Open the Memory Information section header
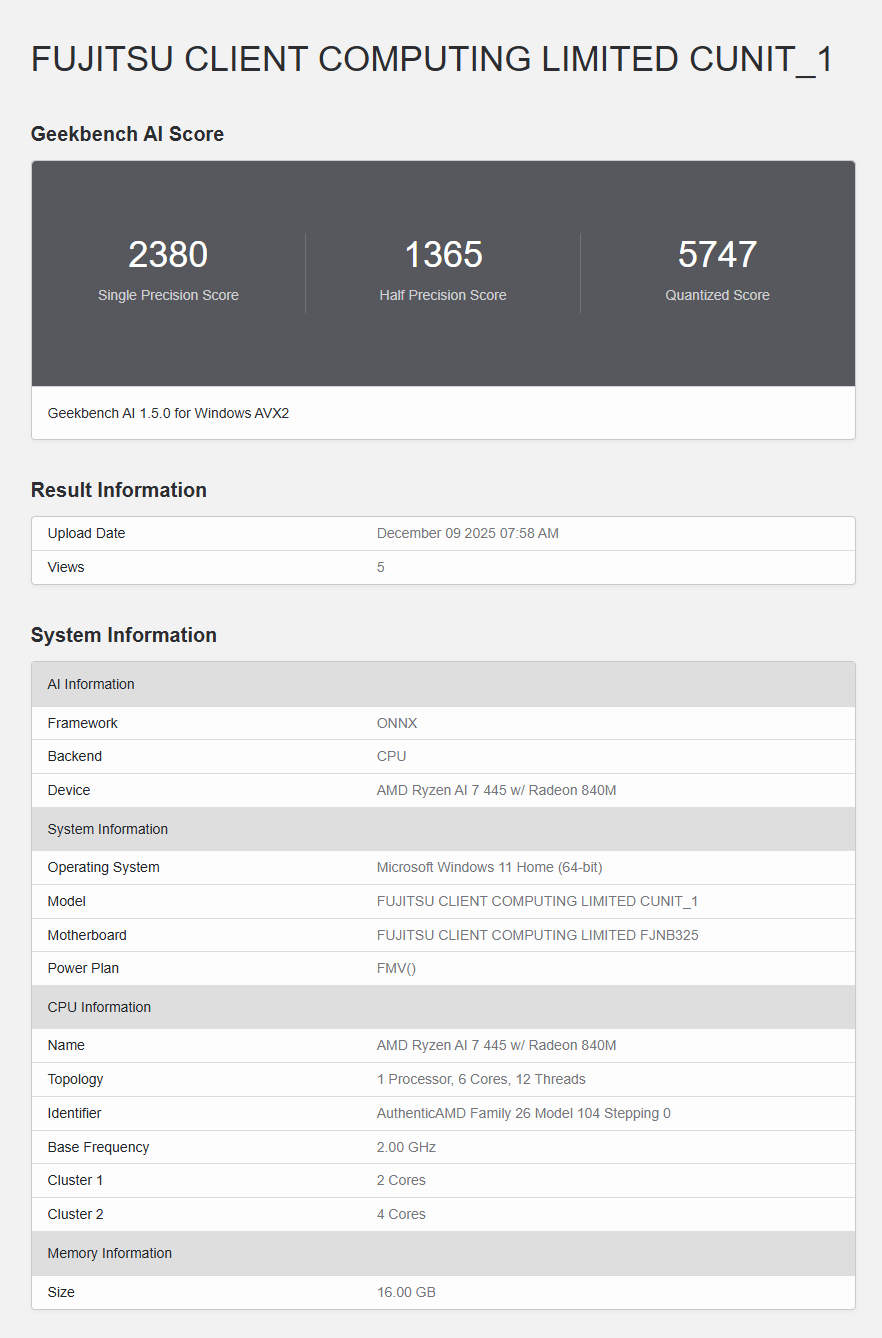 point(110,1253)
